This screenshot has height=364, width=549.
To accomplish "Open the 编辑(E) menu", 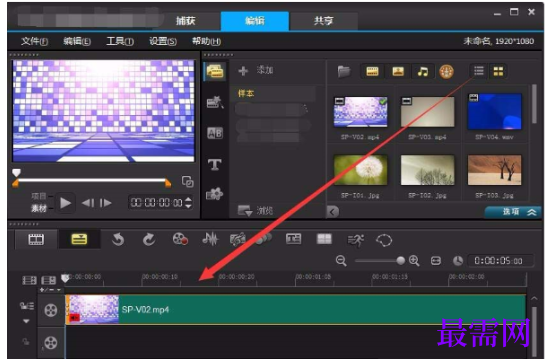I will tap(77, 42).
